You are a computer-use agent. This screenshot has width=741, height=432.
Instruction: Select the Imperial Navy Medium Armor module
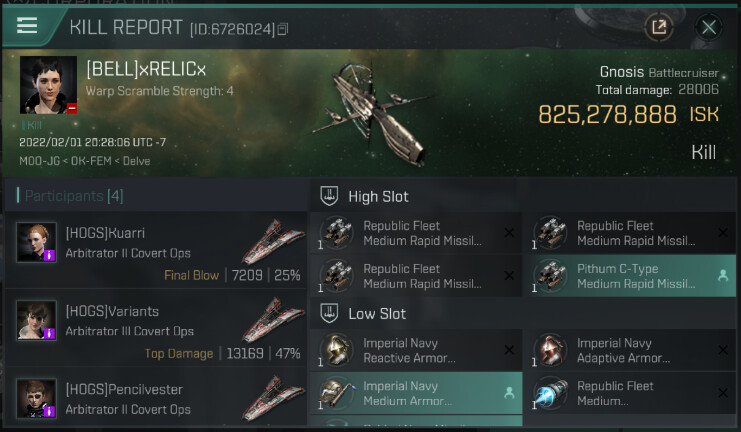pyautogui.click(x=416, y=393)
